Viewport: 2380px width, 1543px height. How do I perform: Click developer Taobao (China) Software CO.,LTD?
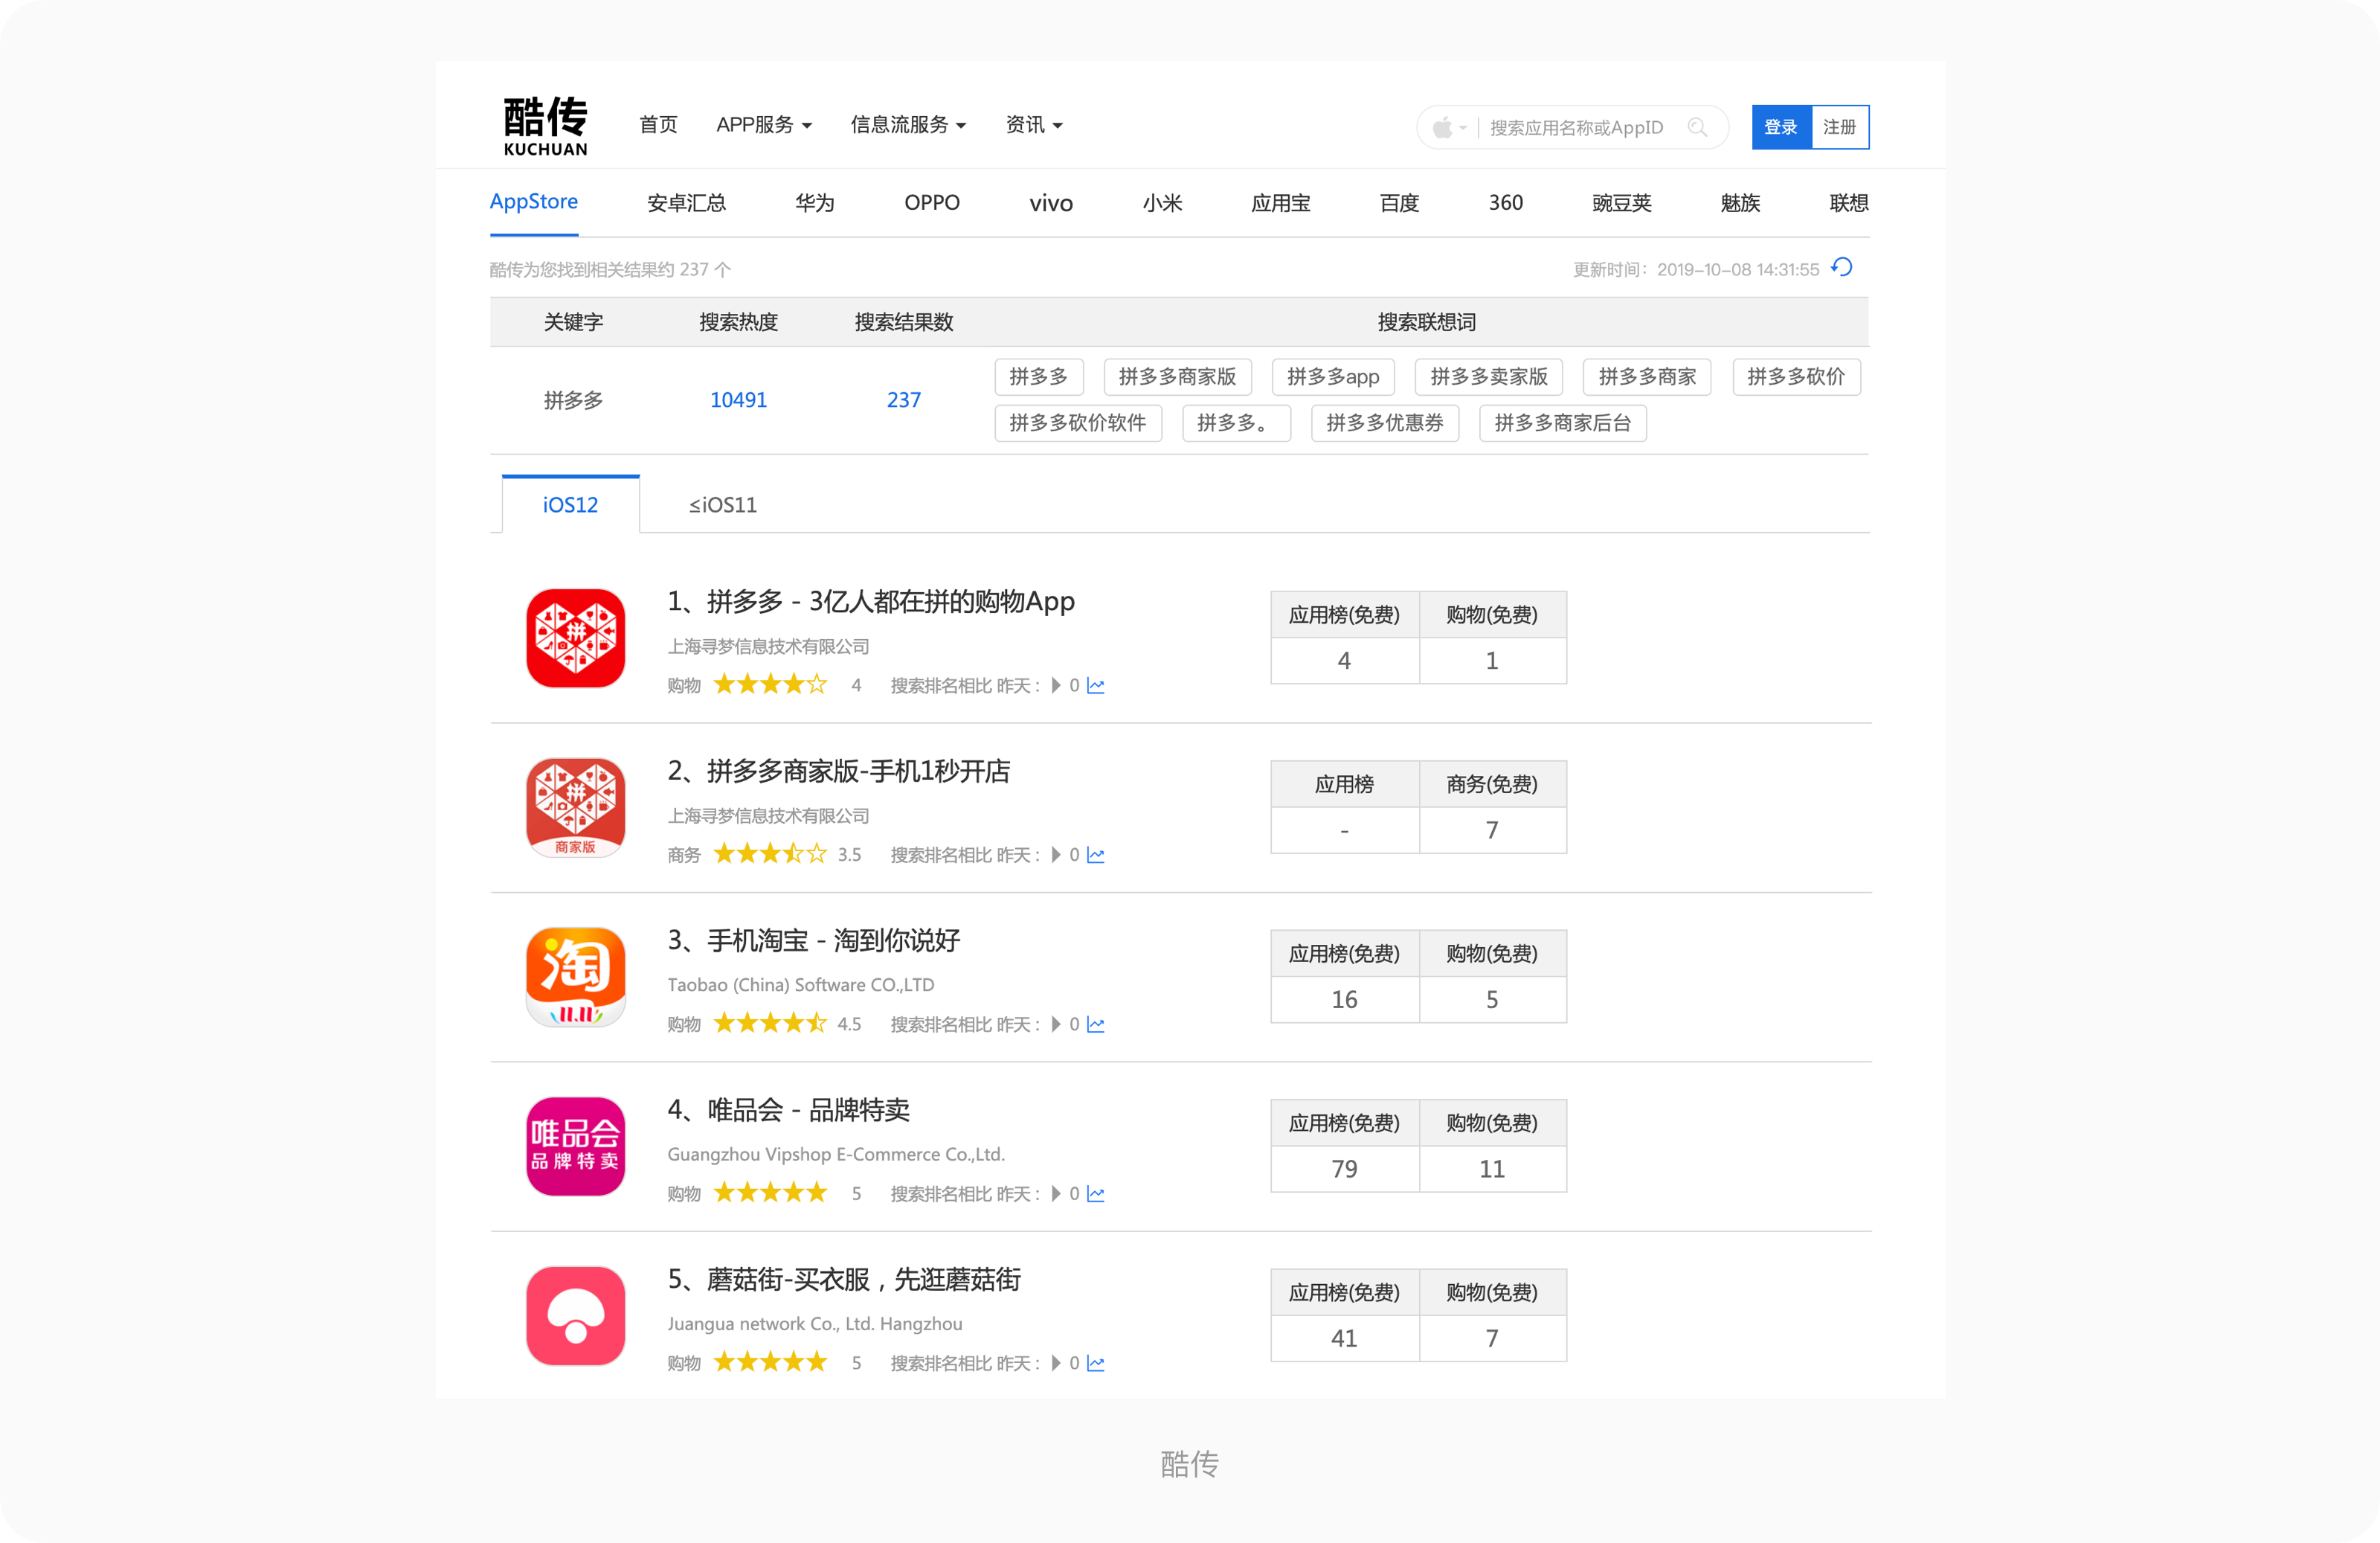(801, 985)
